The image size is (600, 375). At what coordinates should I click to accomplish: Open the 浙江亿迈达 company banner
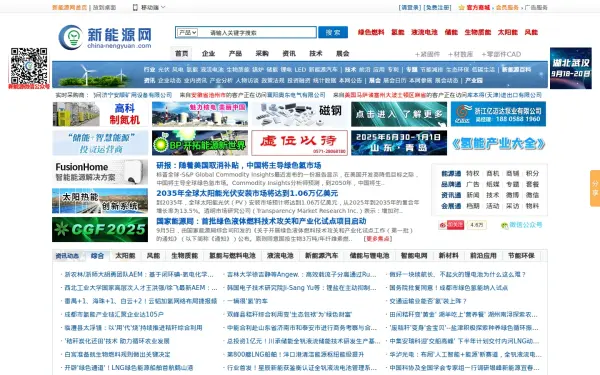(x=498, y=114)
